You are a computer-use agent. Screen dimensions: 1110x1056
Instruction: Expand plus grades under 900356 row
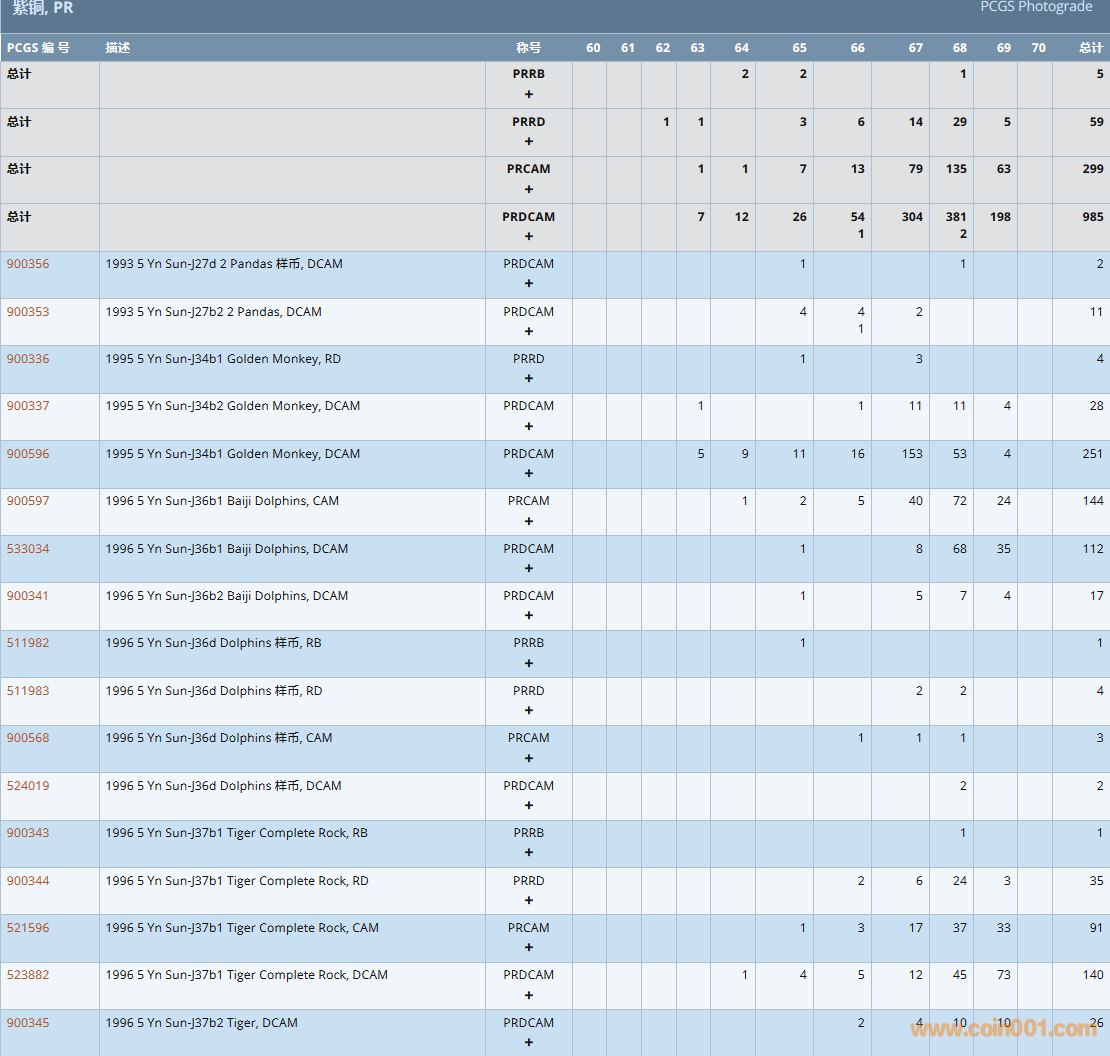(x=529, y=284)
